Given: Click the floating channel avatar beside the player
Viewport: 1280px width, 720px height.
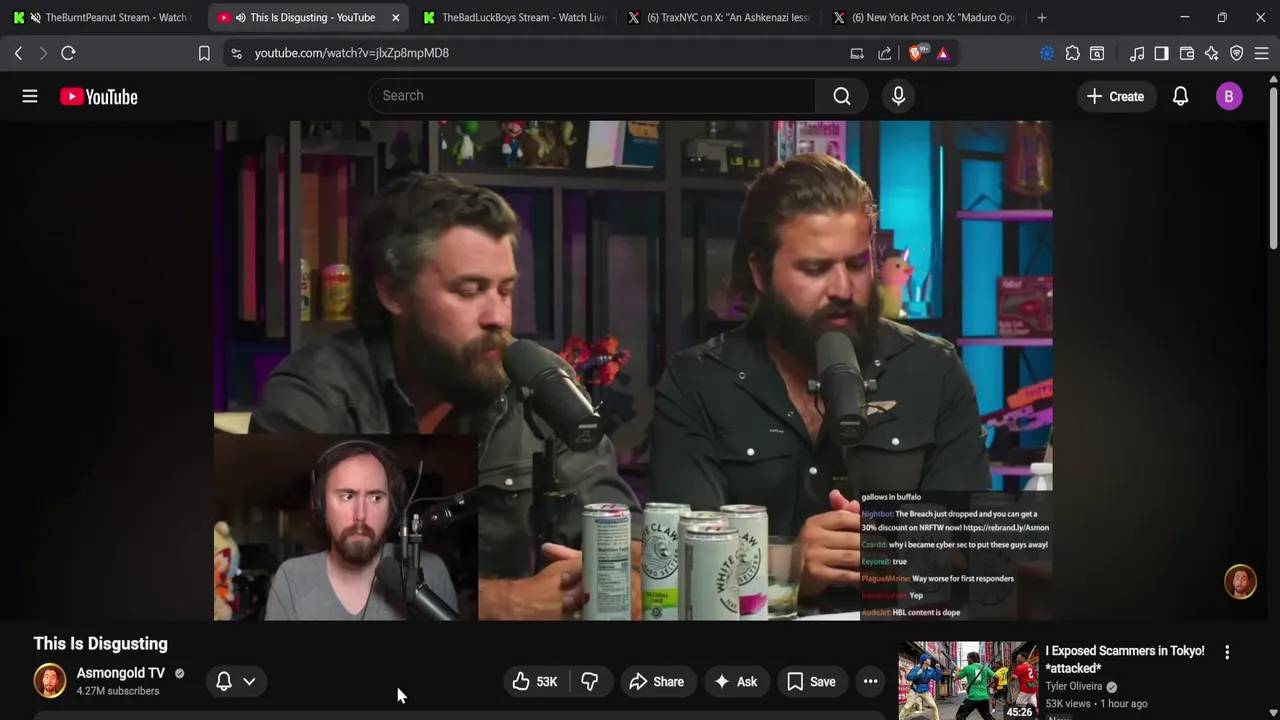Looking at the screenshot, I should click(1240, 582).
